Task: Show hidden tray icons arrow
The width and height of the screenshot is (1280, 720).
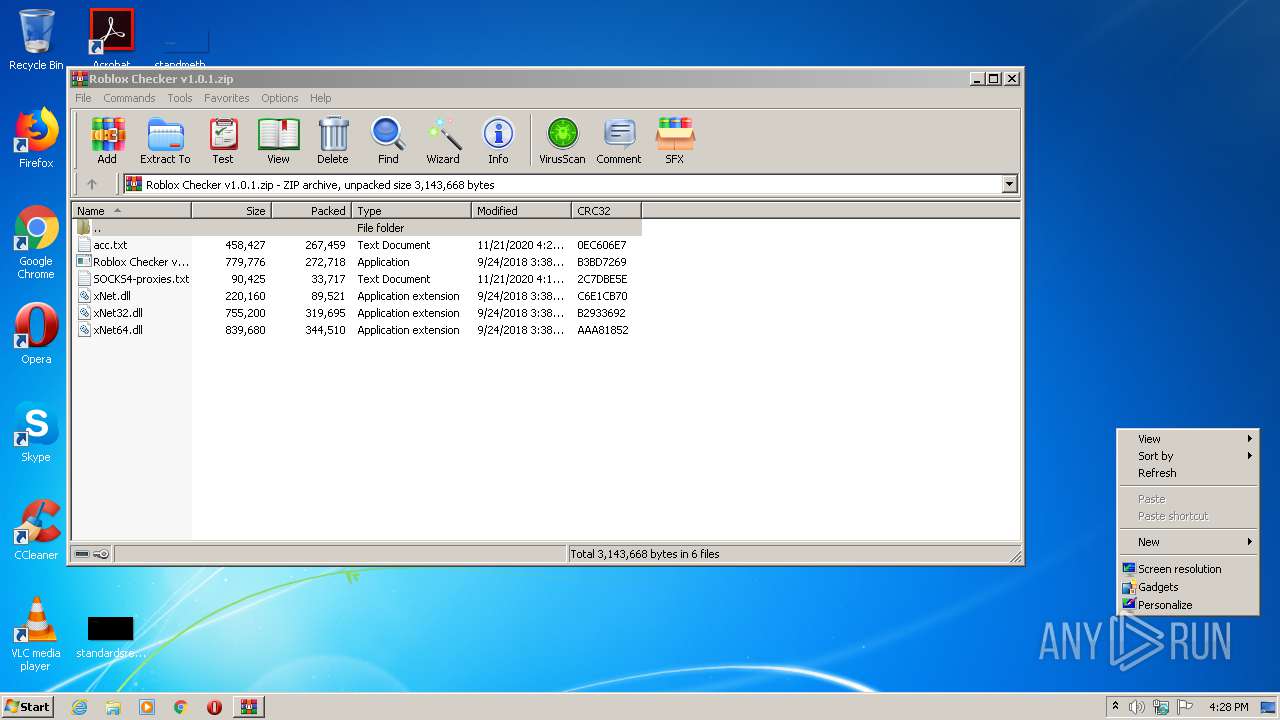Action: [x=1115, y=707]
